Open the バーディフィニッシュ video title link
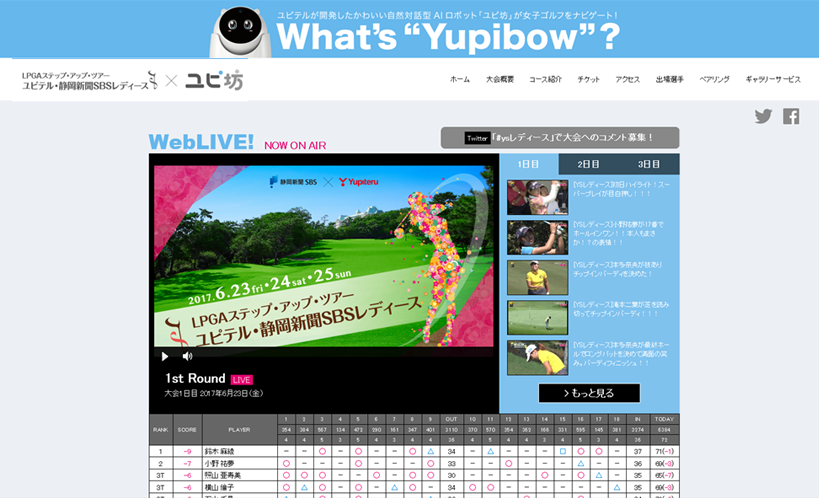819x498 pixels. (621, 354)
